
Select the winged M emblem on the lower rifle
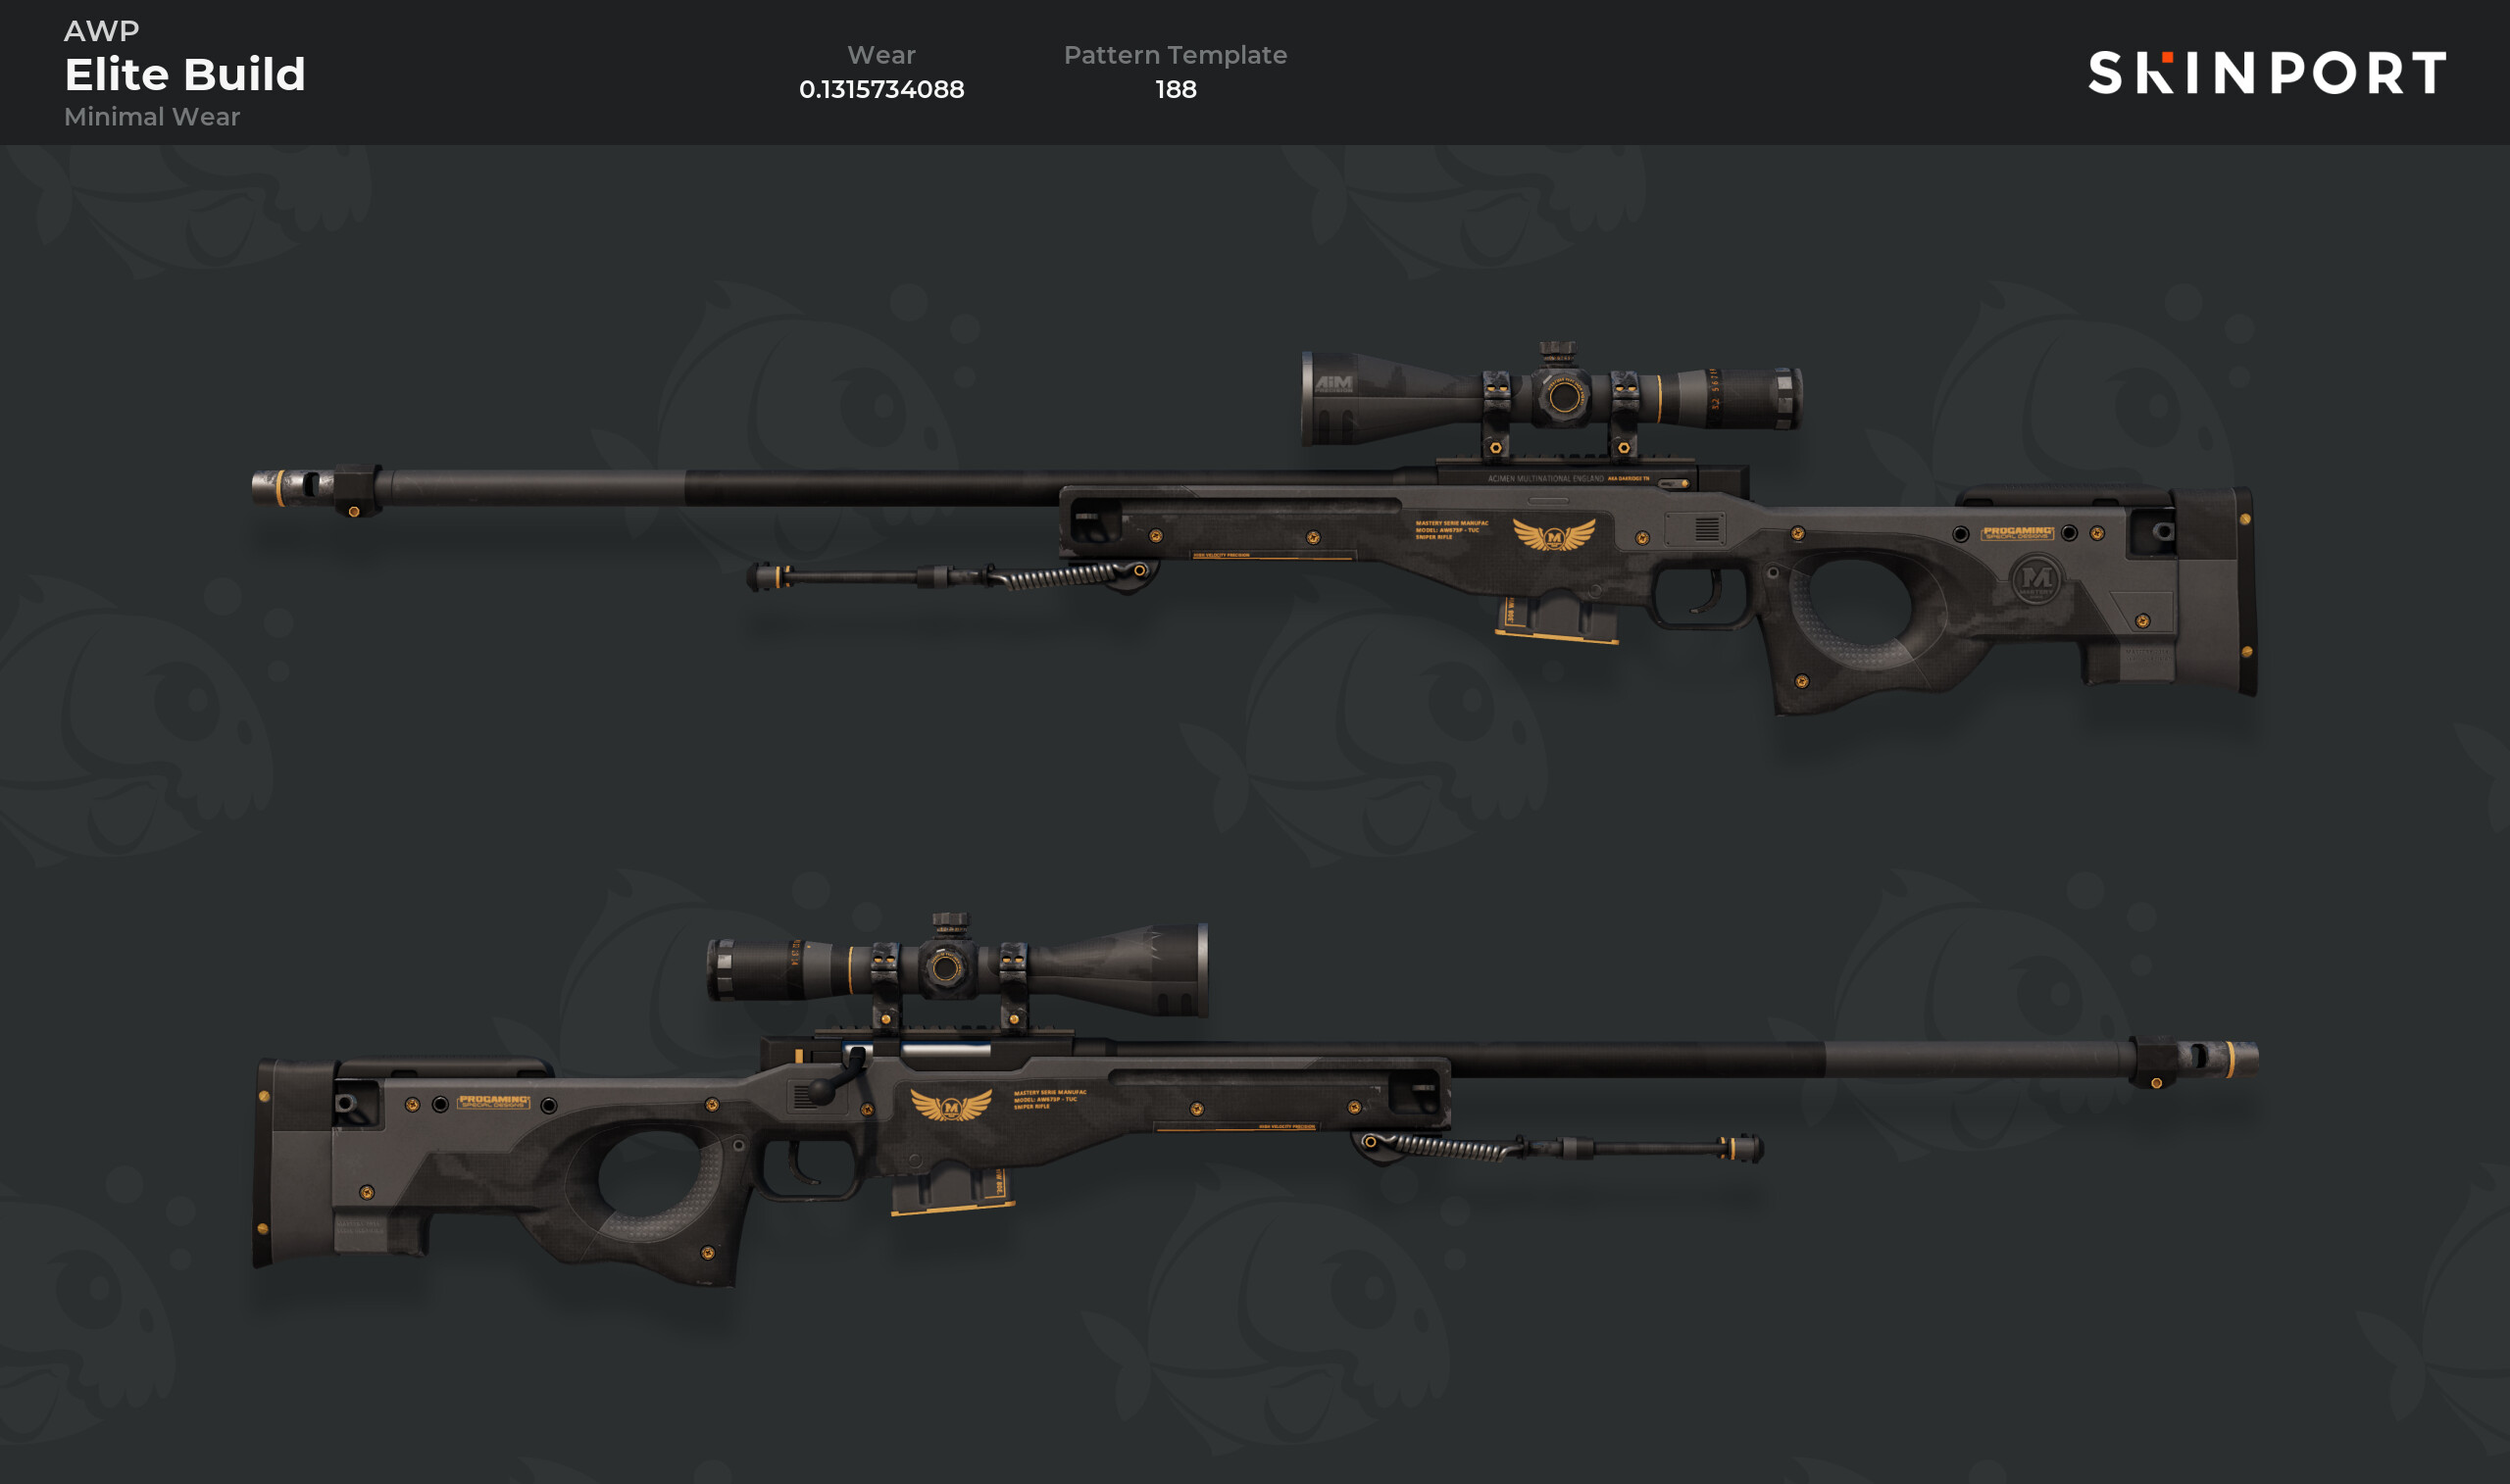[951, 1105]
